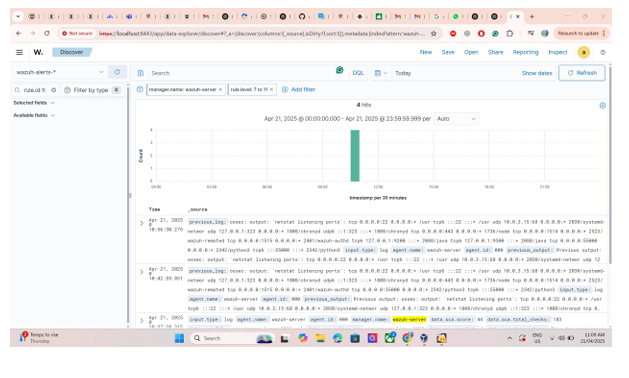Open the Inspect menu item
The image size is (629, 378).
(x=558, y=52)
